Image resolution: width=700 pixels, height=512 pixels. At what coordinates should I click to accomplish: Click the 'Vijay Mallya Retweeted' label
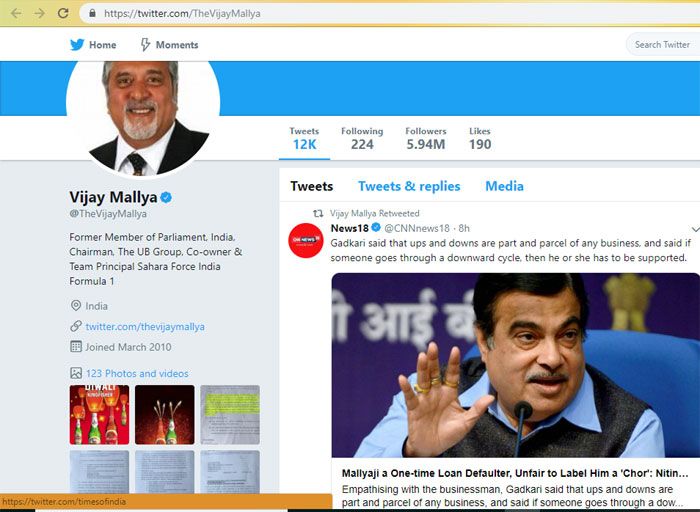tap(375, 213)
